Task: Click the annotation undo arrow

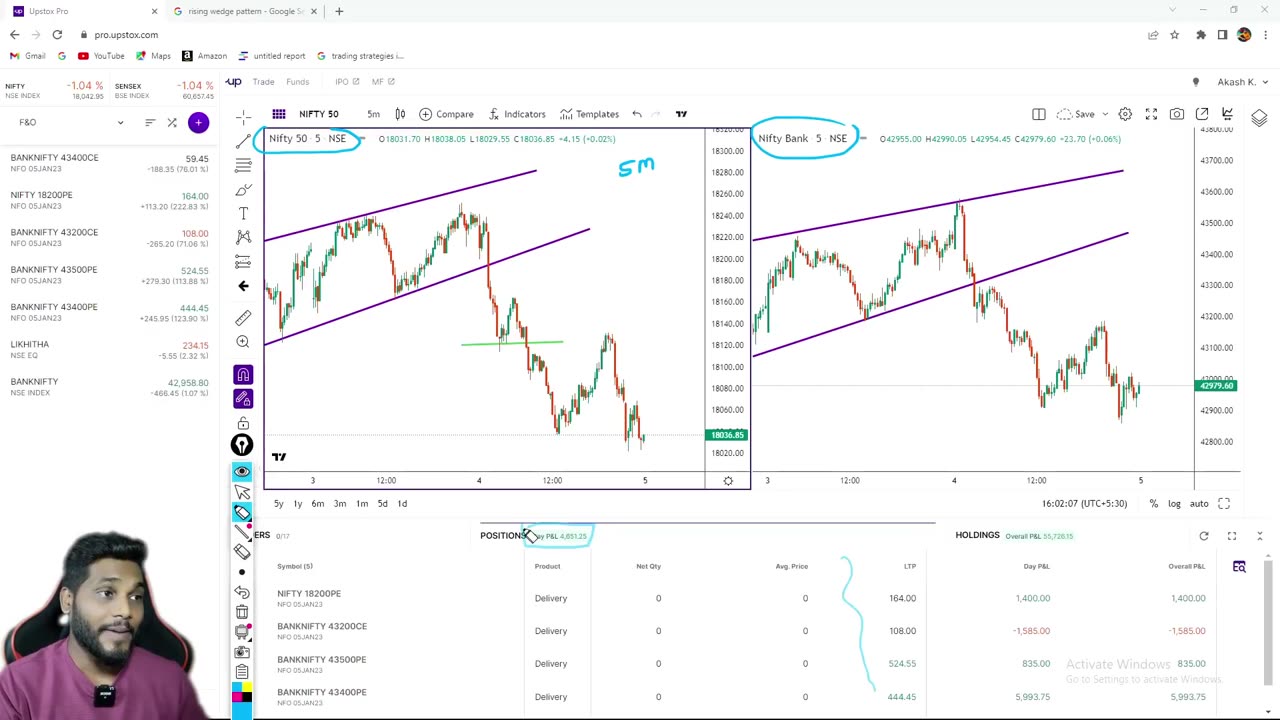Action: pyautogui.click(x=242, y=592)
